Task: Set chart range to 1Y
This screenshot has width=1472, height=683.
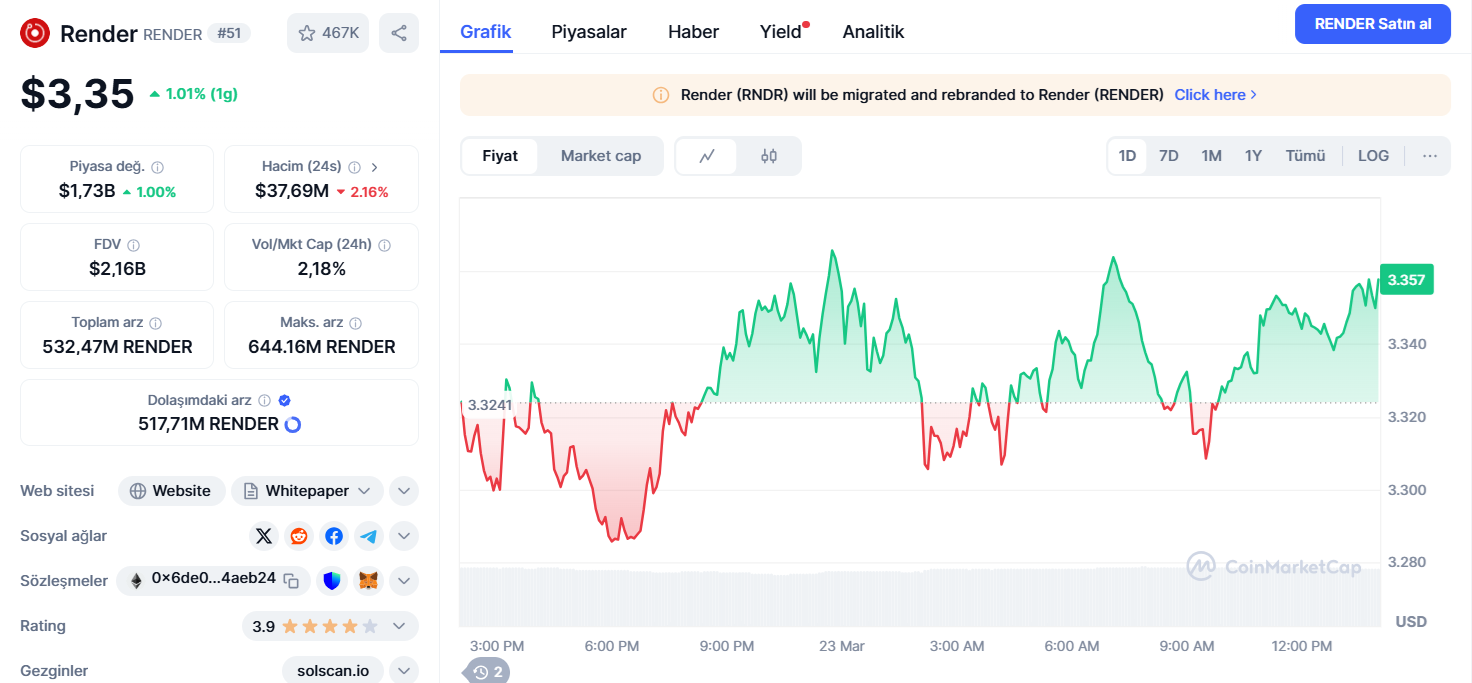Action: [1253, 156]
